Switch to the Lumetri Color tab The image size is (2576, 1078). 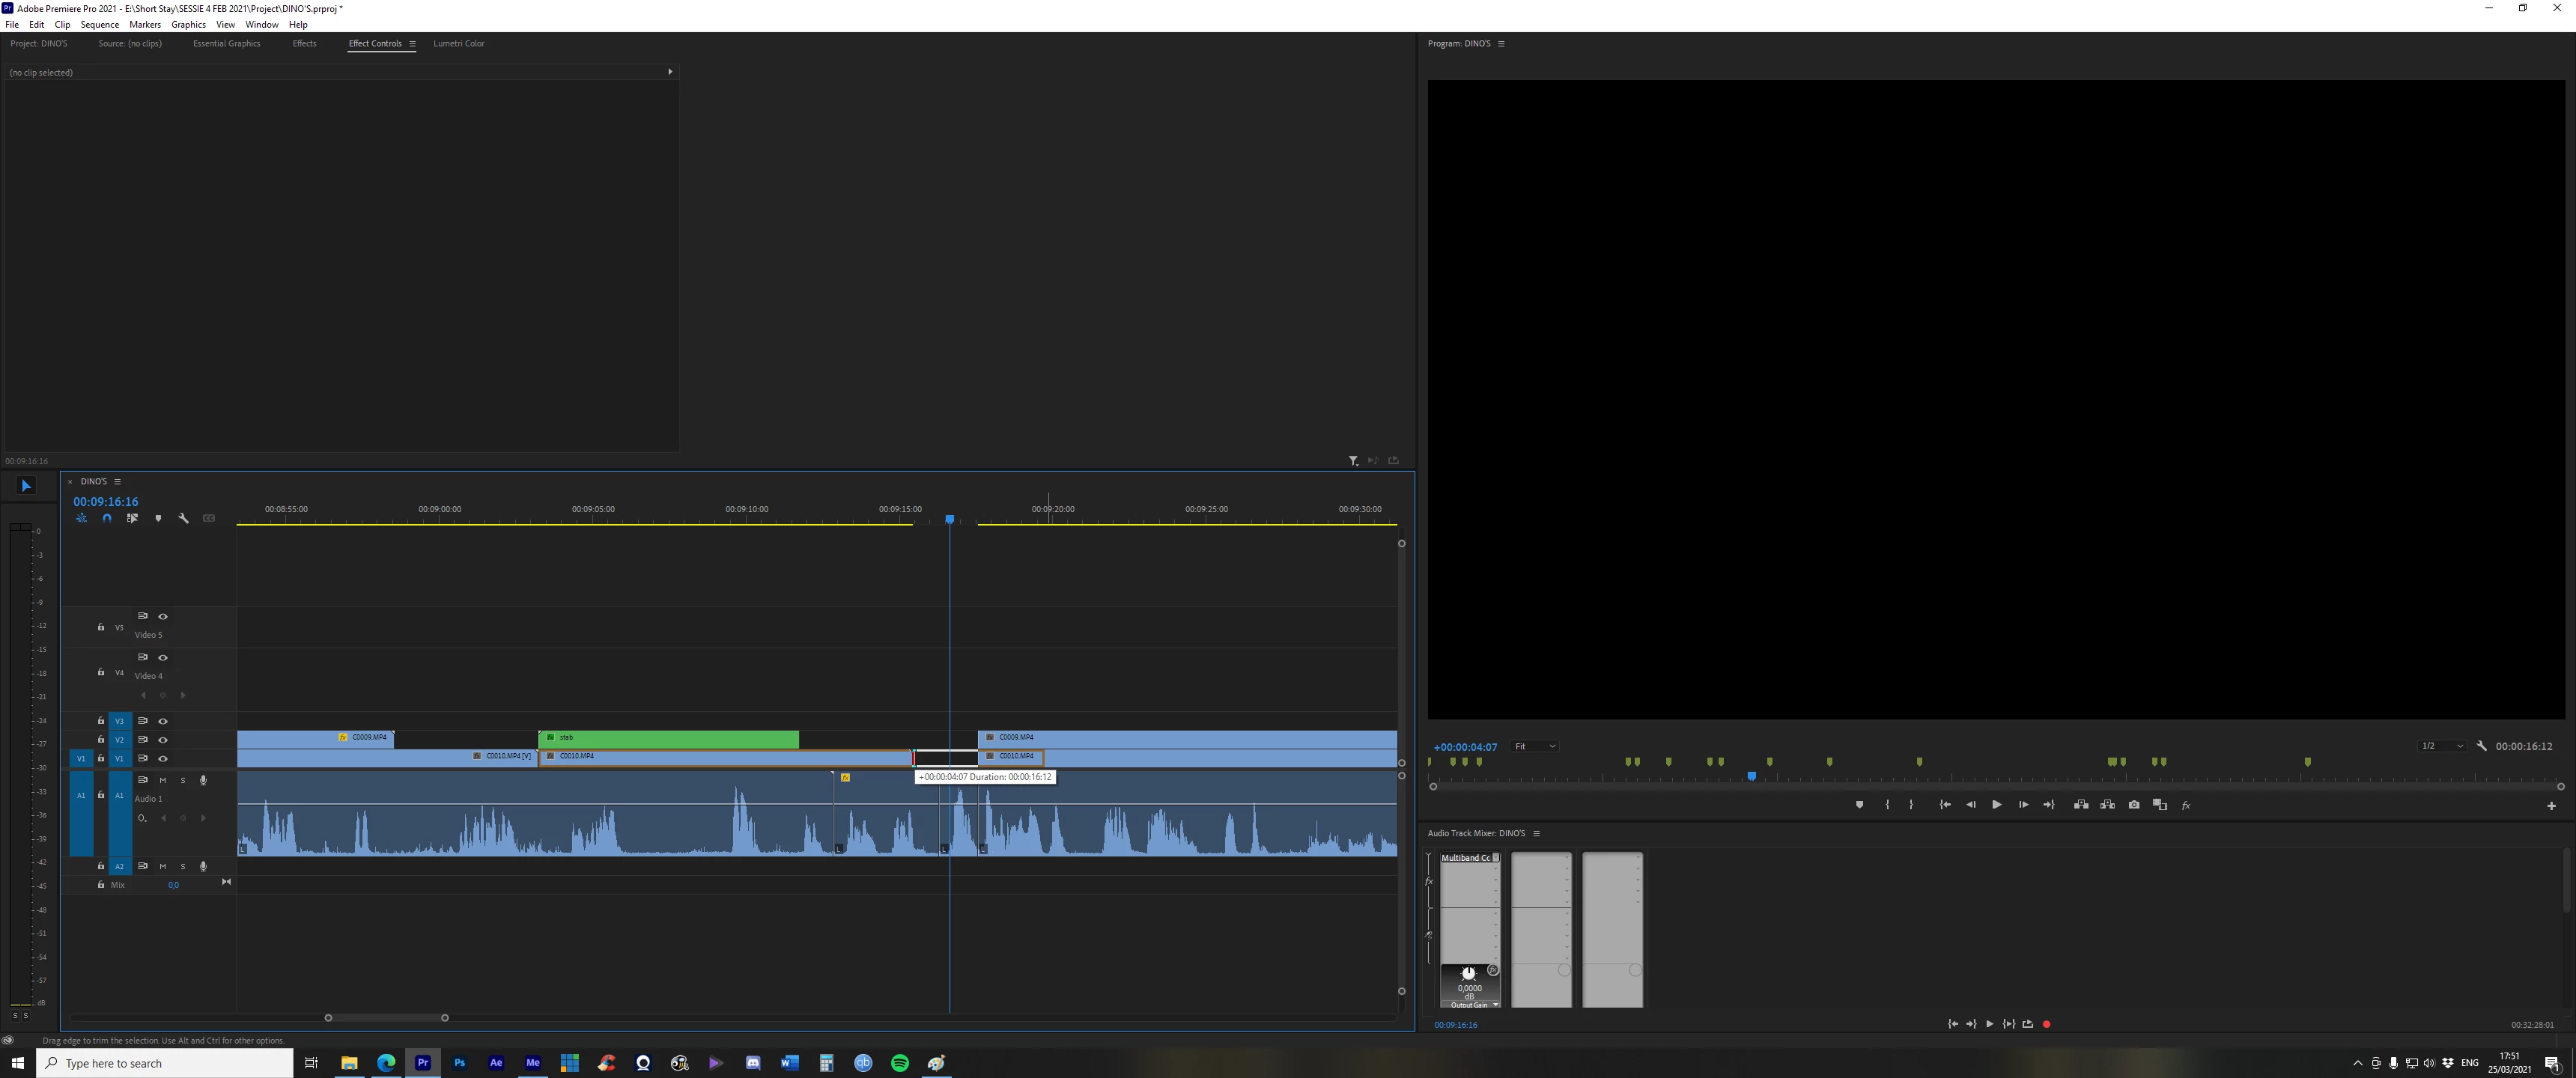click(x=458, y=43)
